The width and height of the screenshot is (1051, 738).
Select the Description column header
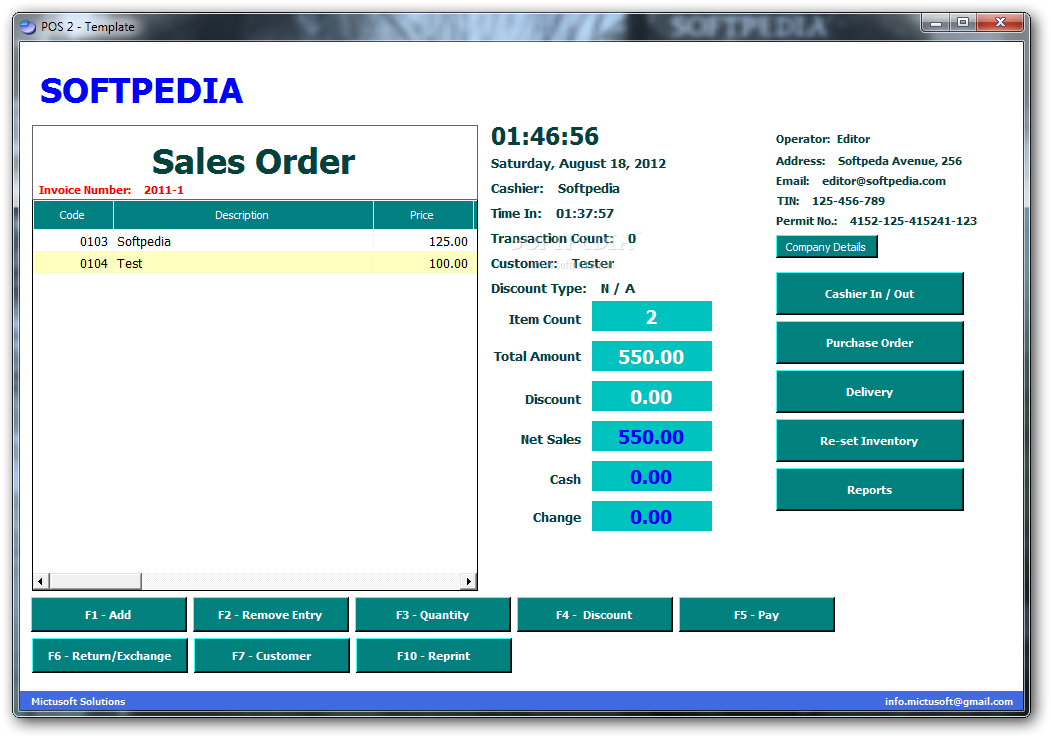tap(243, 215)
